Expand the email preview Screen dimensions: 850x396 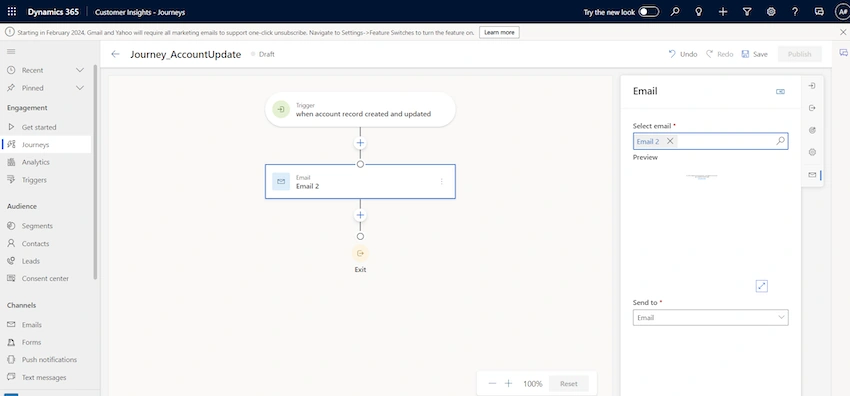[x=762, y=286]
